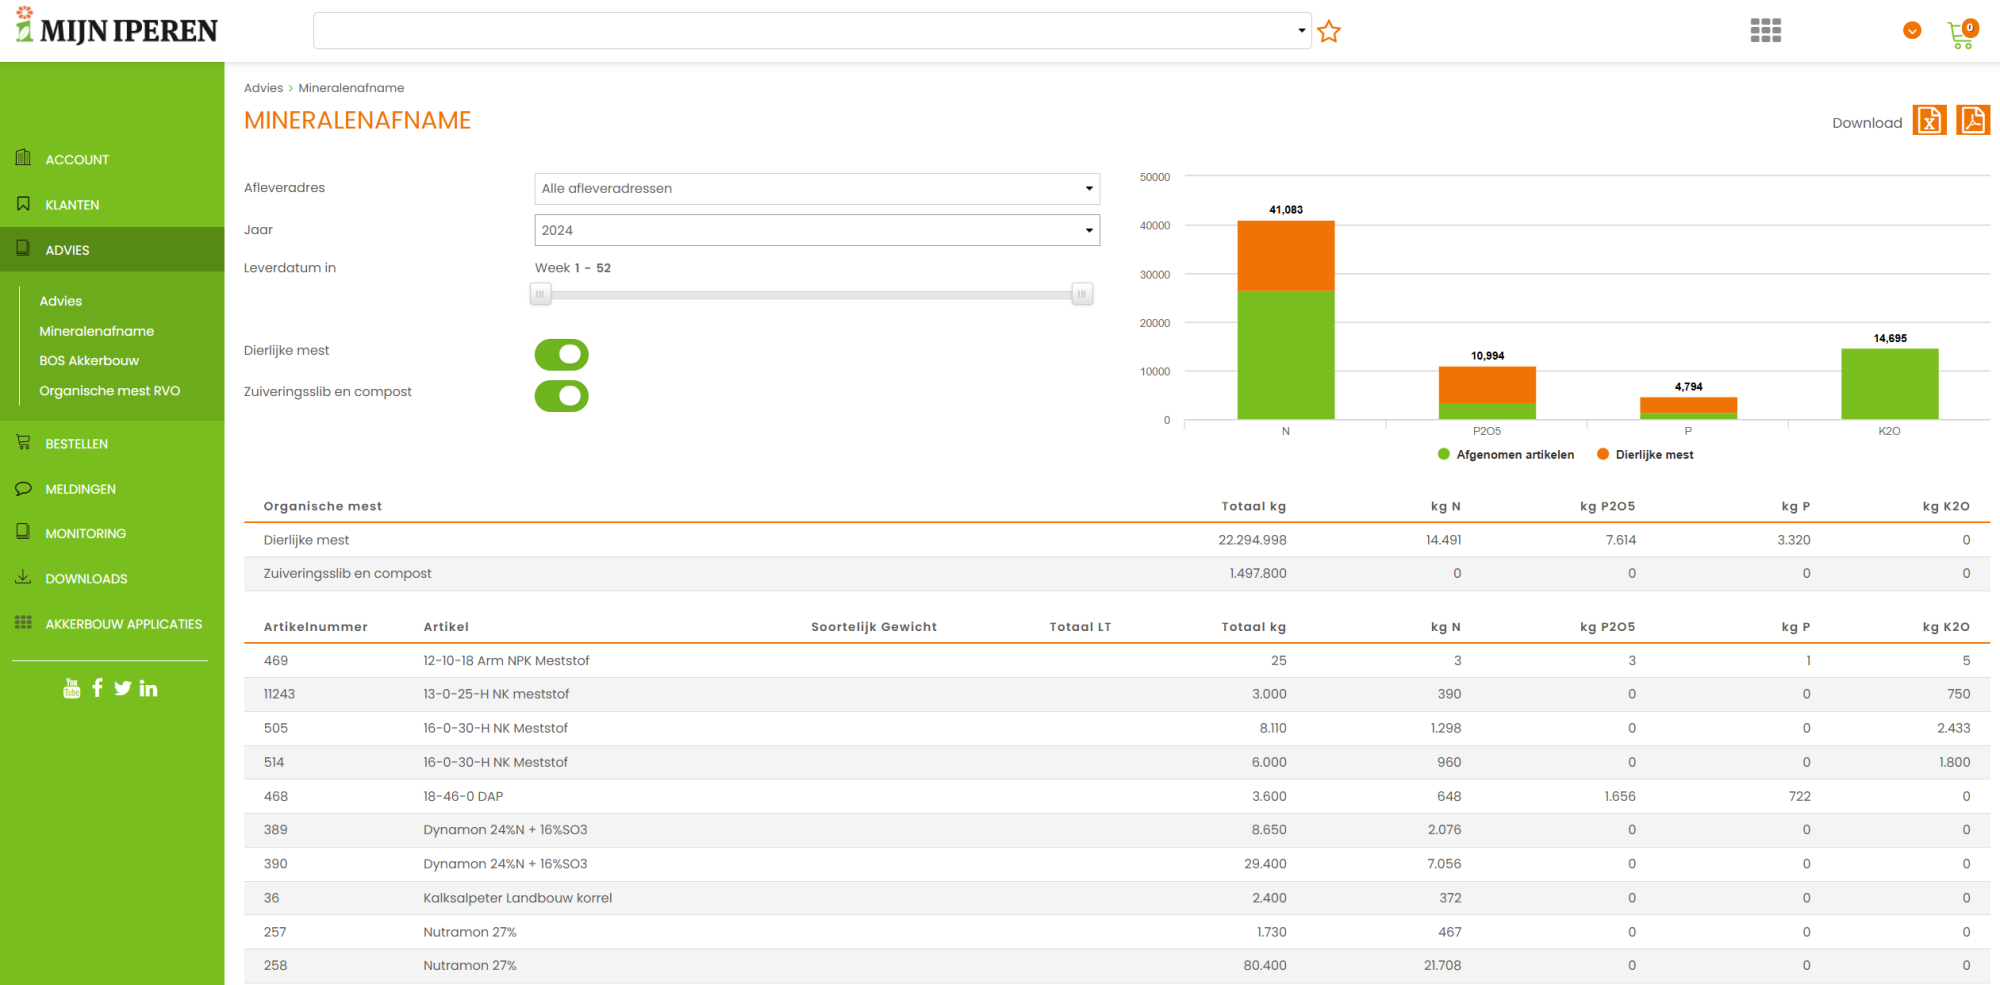Open the shopping cart
This screenshot has width=2000, height=985.
tap(1961, 35)
